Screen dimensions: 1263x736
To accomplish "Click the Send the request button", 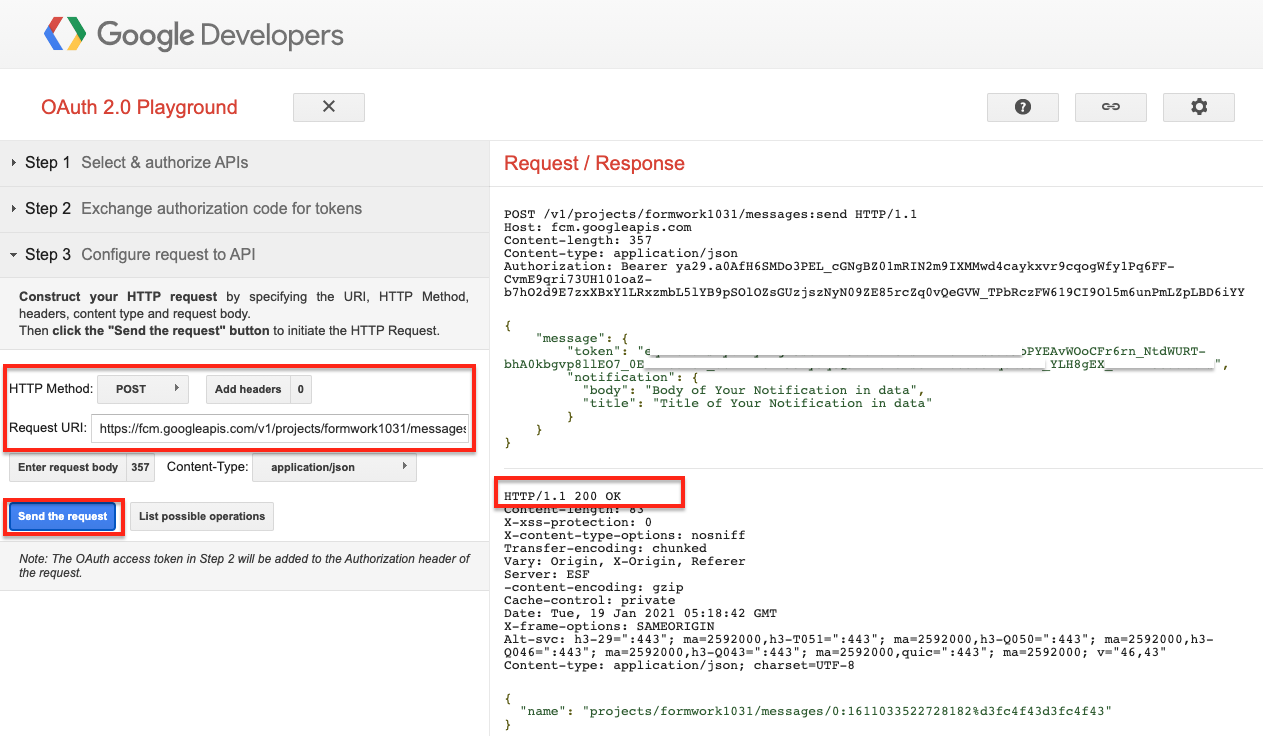I will [x=63, y=516].
